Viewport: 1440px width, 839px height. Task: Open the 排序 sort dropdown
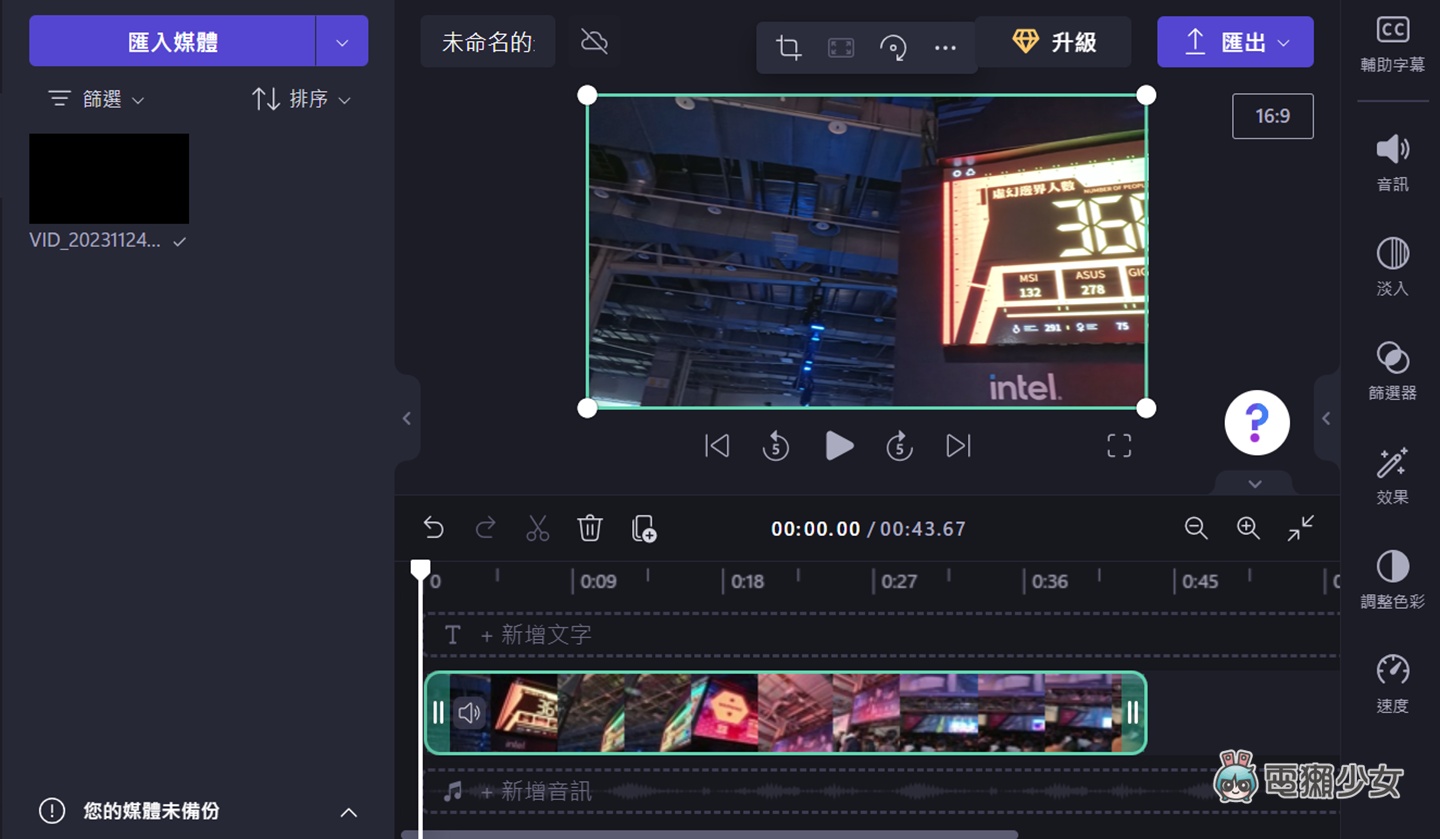(x=301, y=99)
